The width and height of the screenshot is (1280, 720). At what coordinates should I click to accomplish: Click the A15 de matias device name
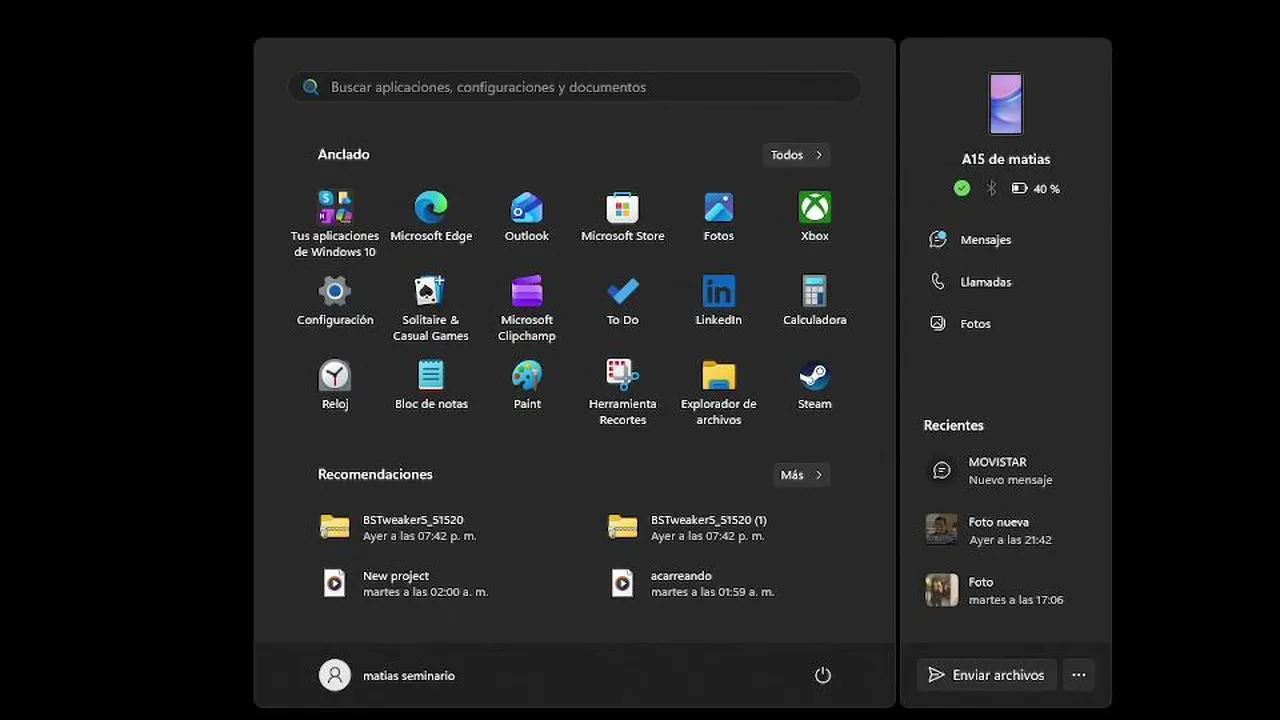pos(1006,159)
